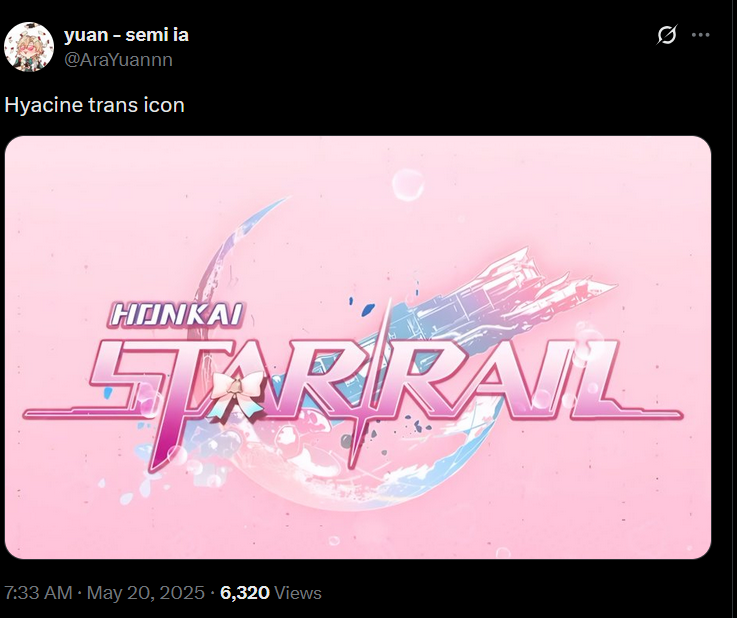737x618 pixels.
Task: Click the word Views beside the count
Action: 298,593
